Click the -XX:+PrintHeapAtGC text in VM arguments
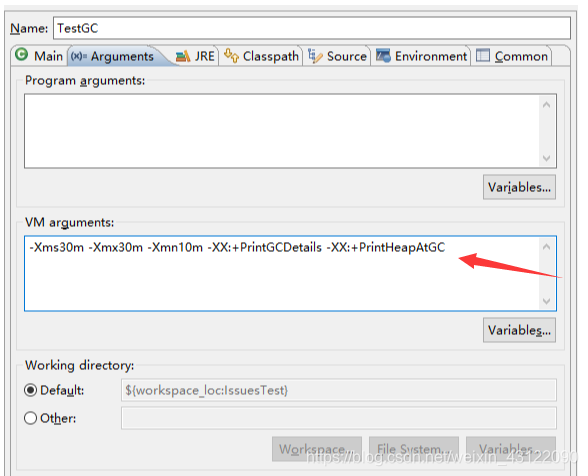 pos(386,248)
